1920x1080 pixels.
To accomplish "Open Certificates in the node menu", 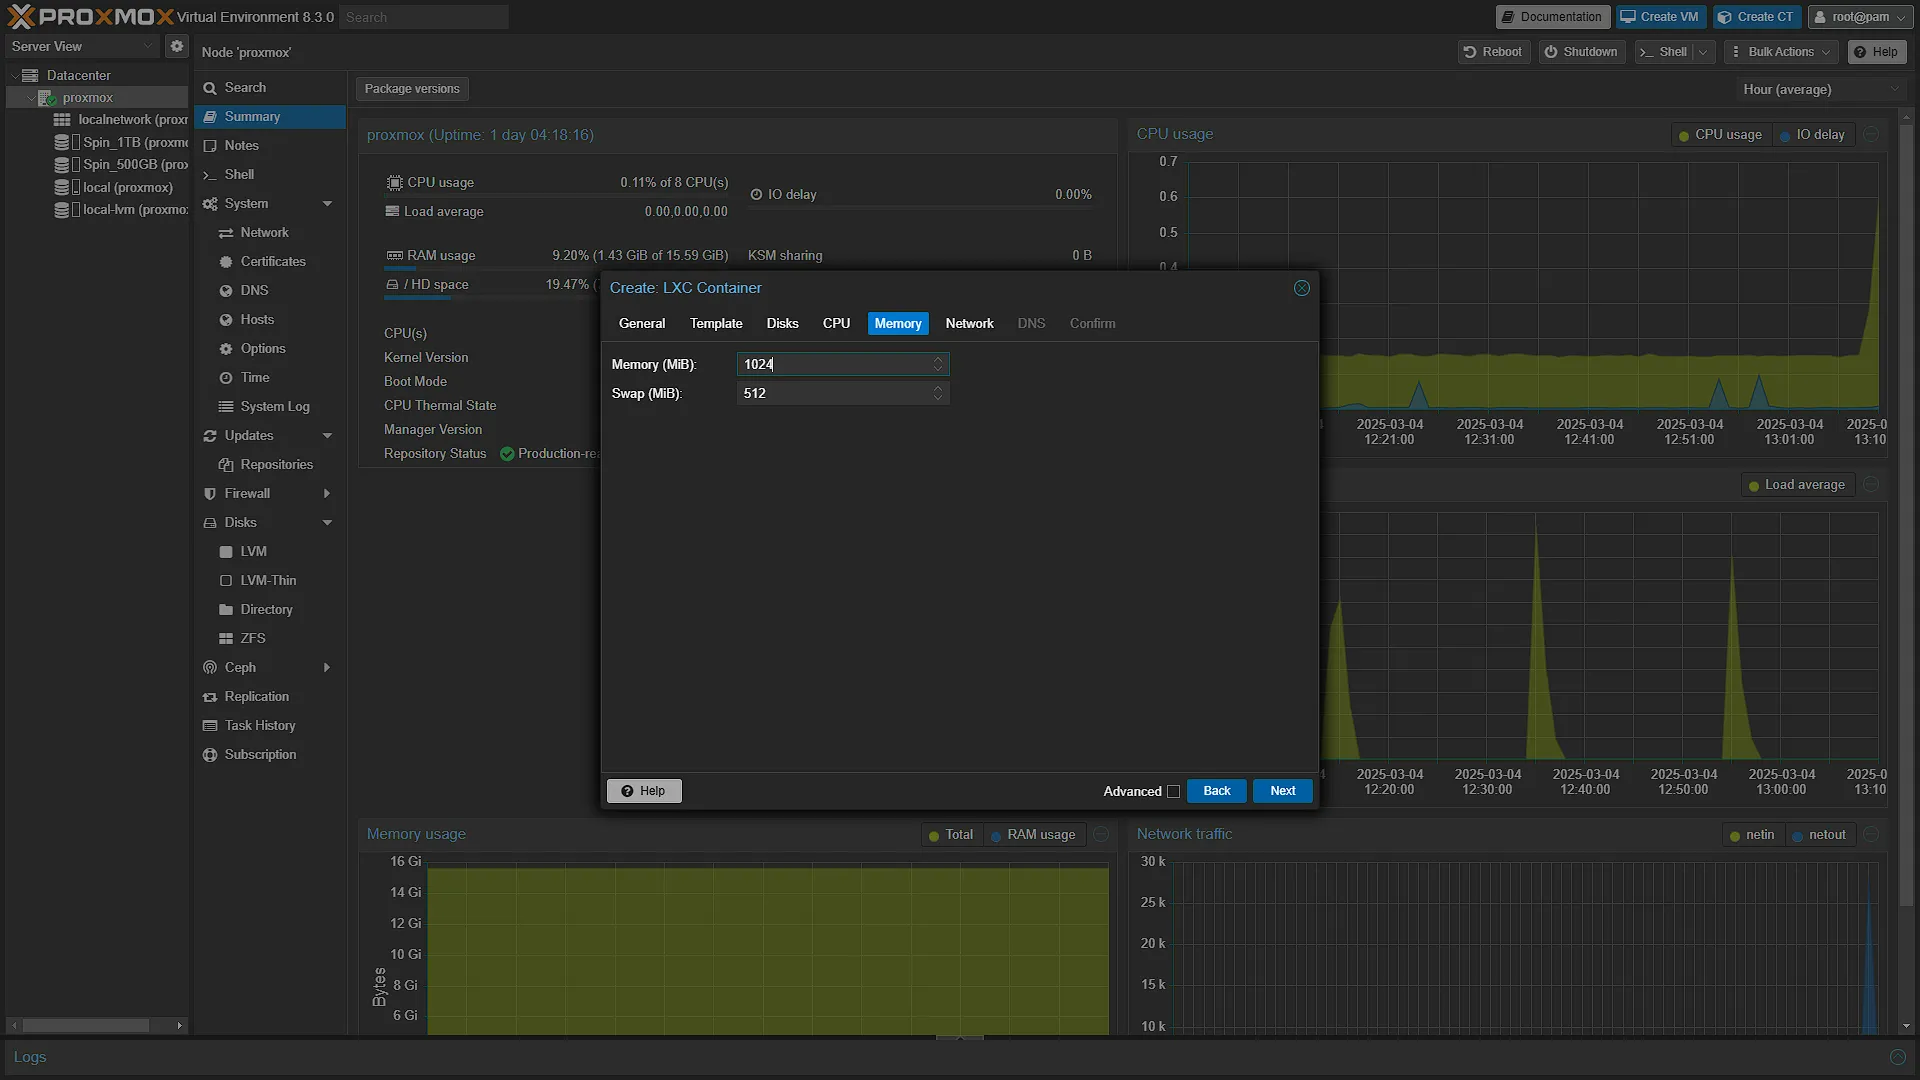I will coord(272,261).
